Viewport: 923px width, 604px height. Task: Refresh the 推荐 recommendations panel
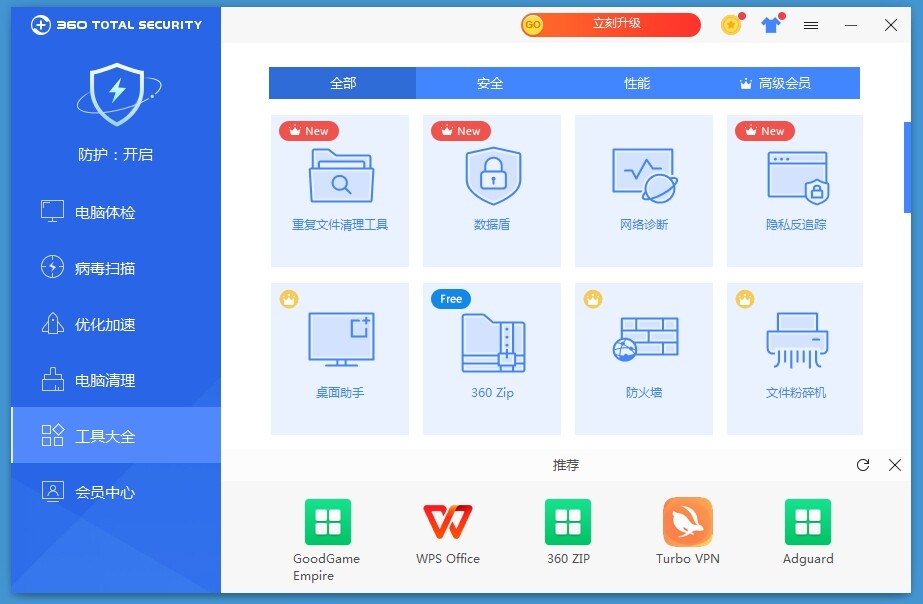(x=863, y=465)
